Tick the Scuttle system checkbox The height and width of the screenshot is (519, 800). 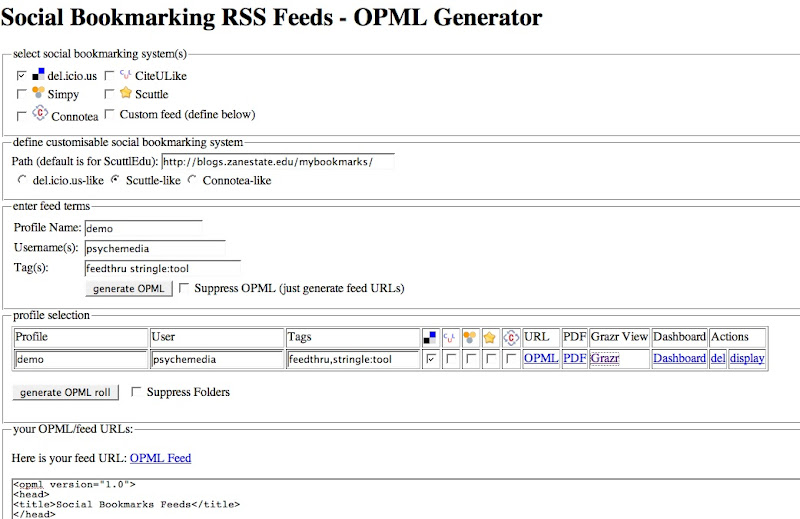pos(109,94)
